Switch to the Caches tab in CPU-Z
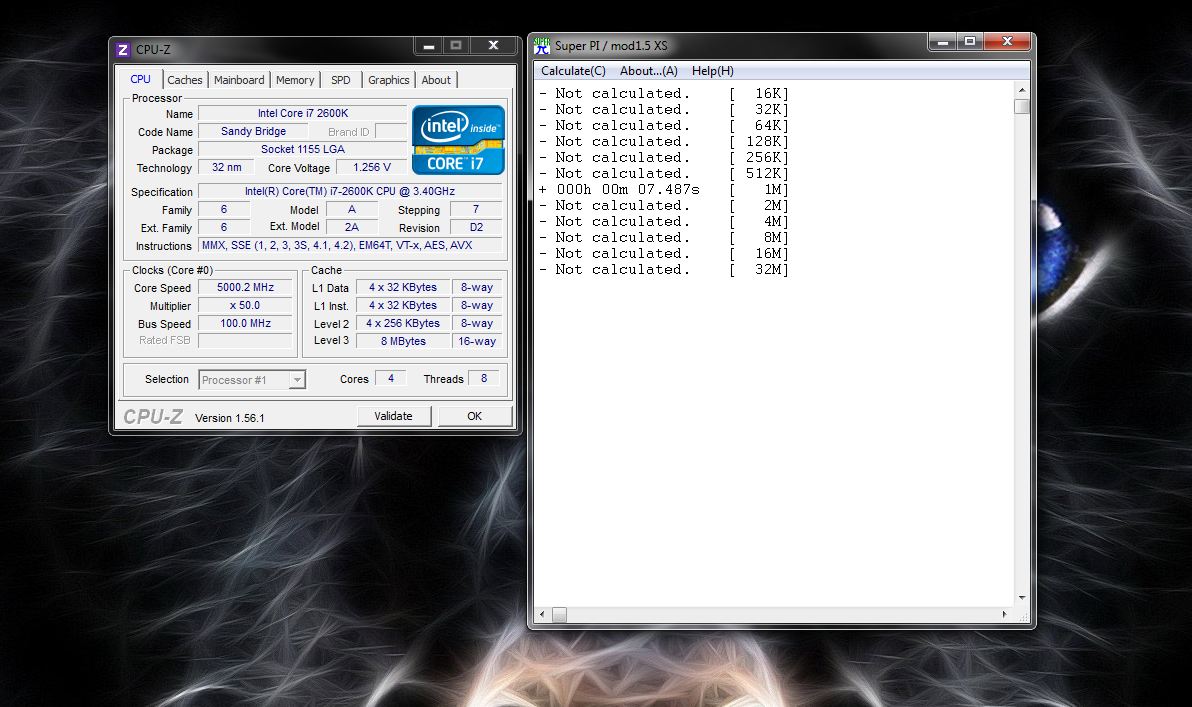Viewport: 1192px width, 707px height. tap(185, 80)
